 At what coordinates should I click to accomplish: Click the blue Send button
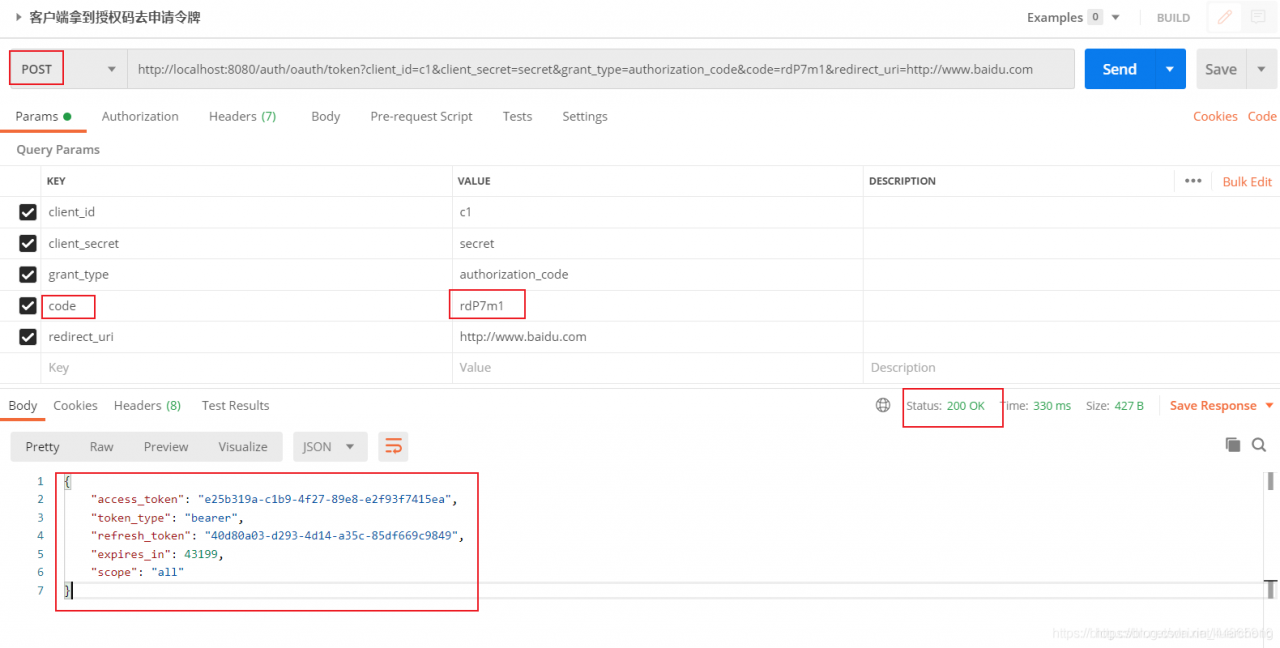pyautogui.click(x=1120, y=69)
